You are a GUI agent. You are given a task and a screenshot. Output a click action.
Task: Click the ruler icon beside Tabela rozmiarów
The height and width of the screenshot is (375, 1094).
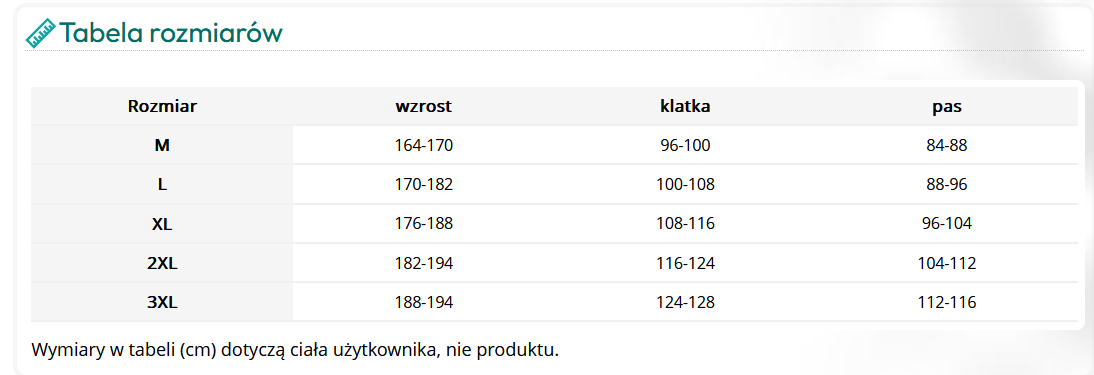pyautogui.click(x=40, y=32)
